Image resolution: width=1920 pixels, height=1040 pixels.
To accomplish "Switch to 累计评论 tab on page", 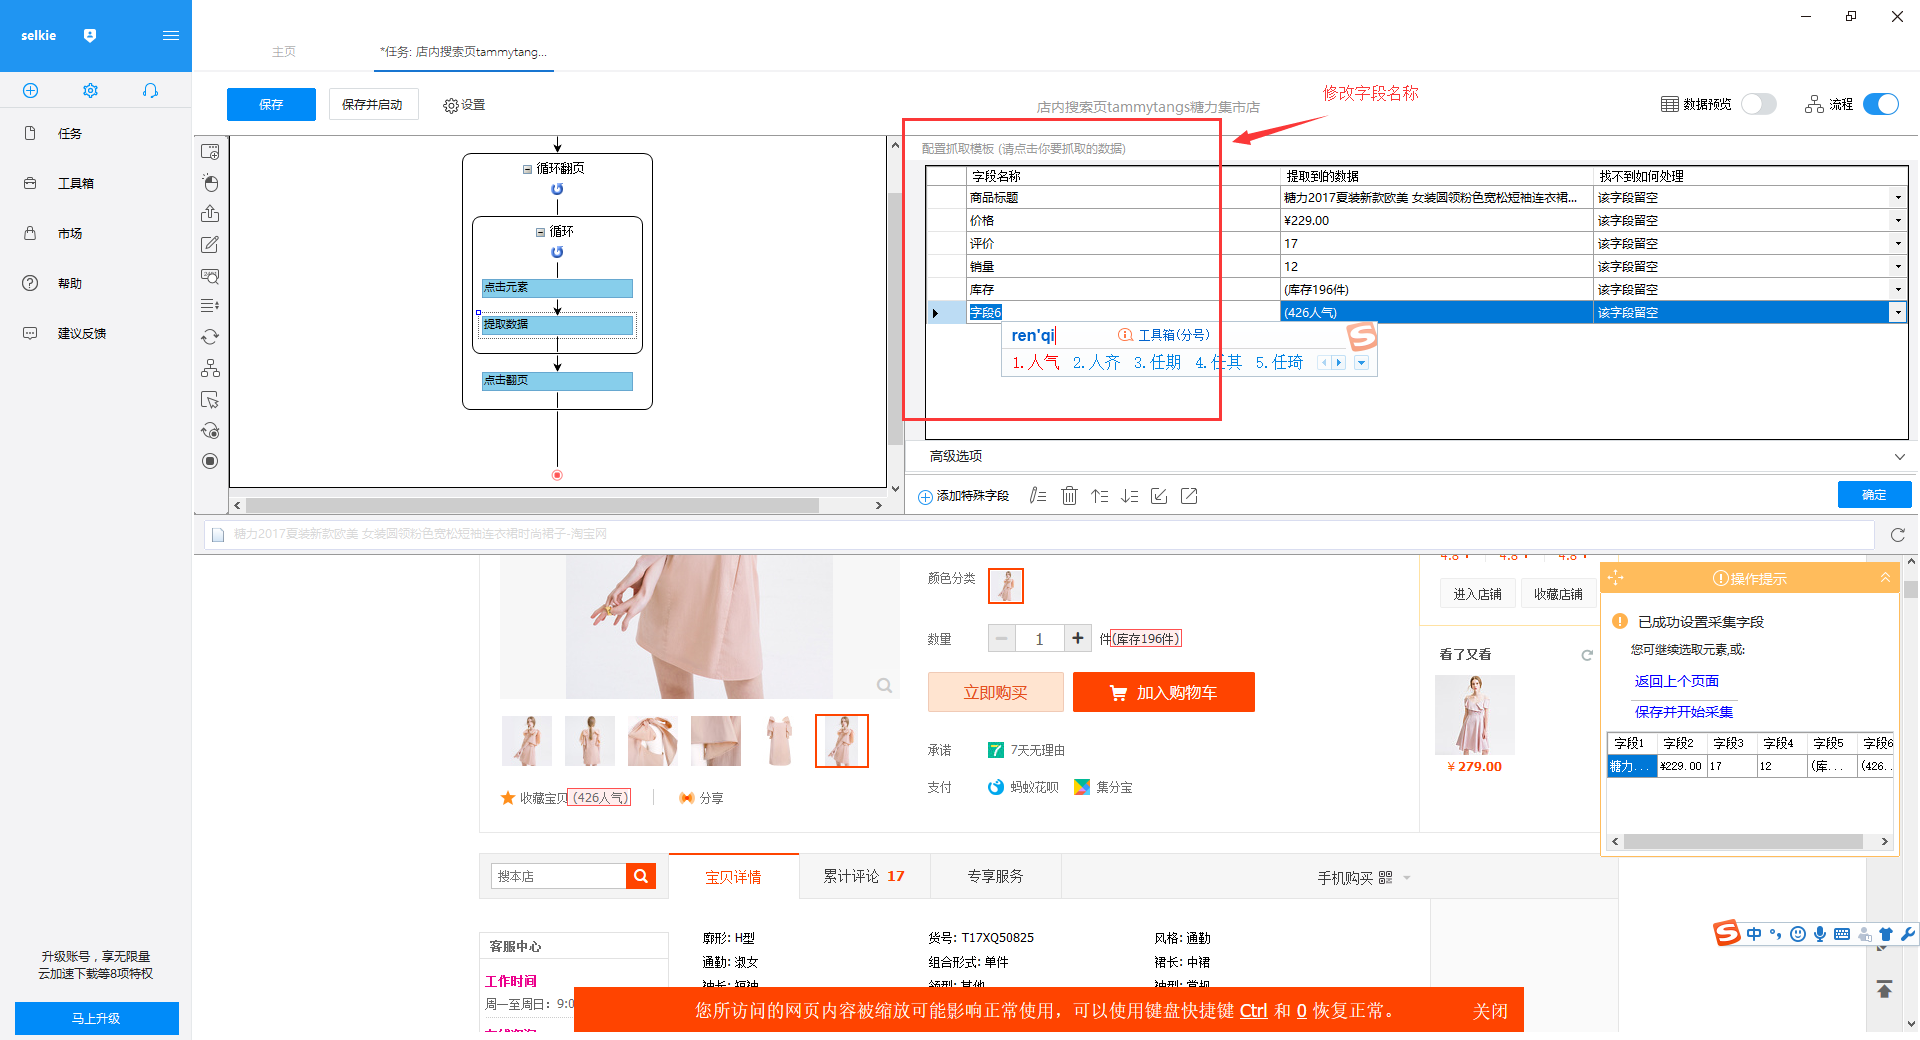I will [x=864, y=877].
